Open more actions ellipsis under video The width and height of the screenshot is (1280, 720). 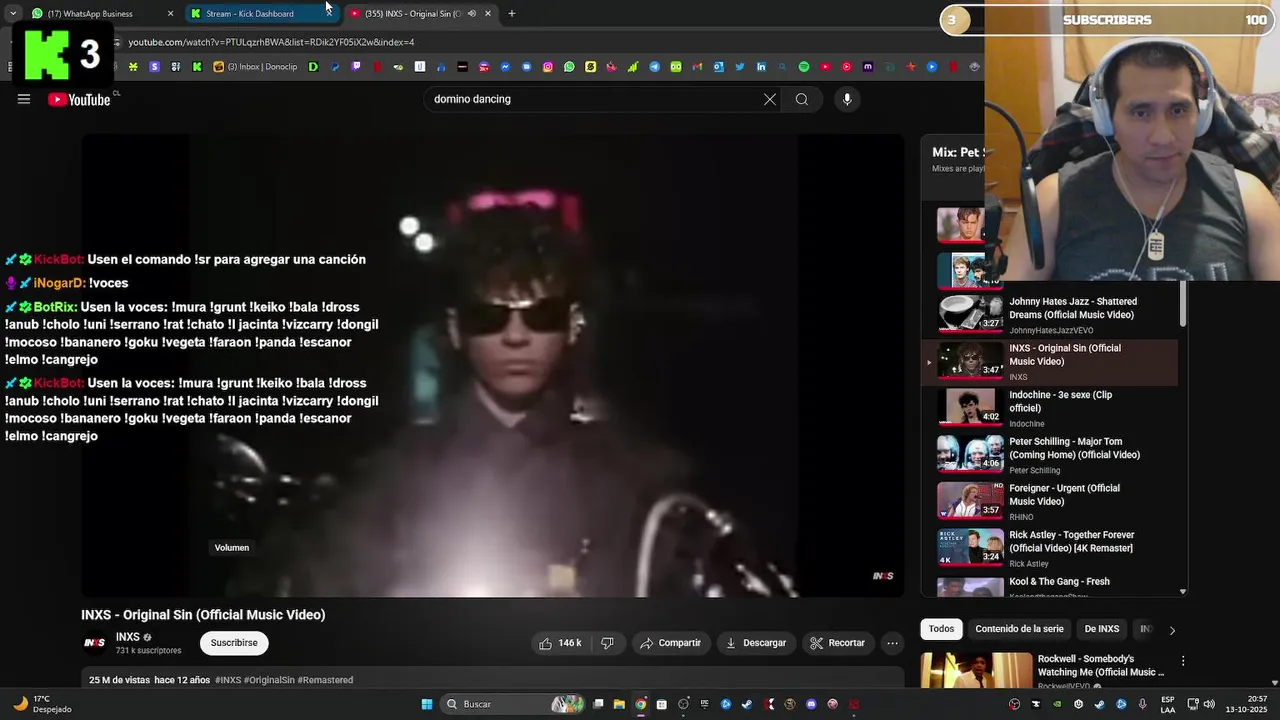click(x=892, y=643)
